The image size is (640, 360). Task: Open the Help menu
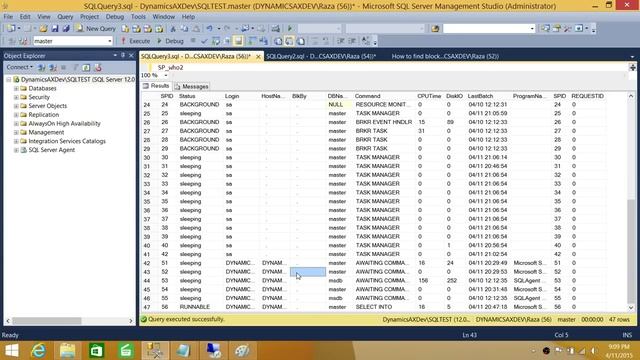(x=188, y=17)
